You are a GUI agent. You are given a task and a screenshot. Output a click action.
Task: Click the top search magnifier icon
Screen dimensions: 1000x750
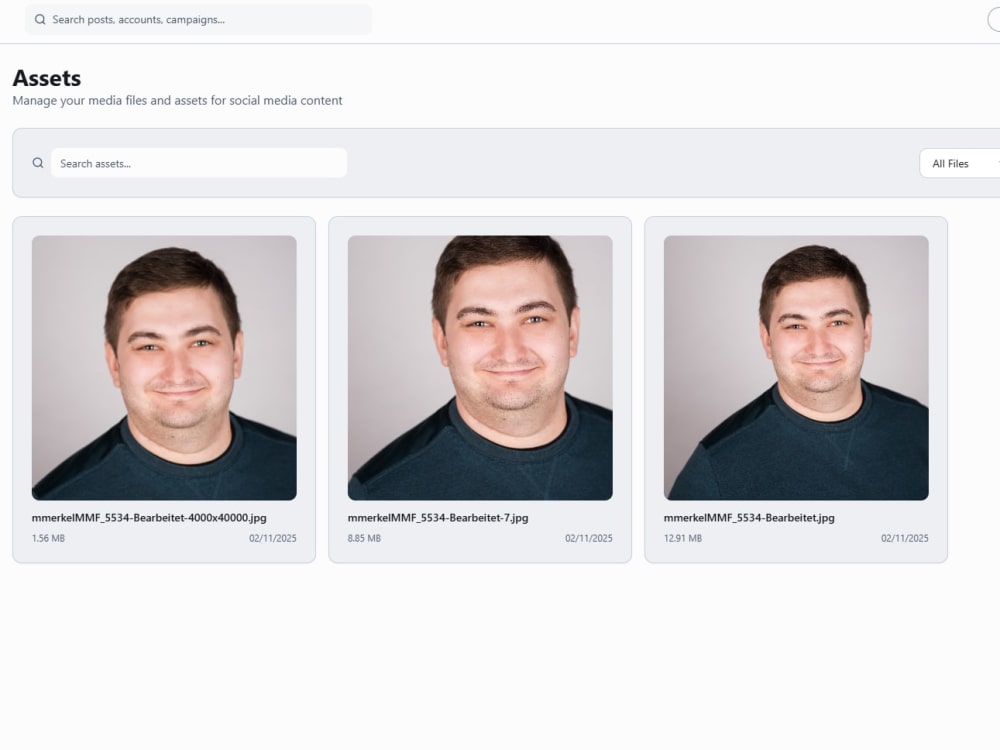click(40, 20)
